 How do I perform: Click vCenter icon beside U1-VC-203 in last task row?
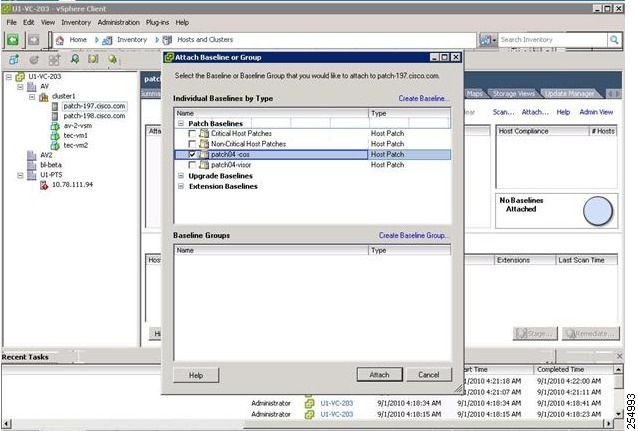(309, 414)
